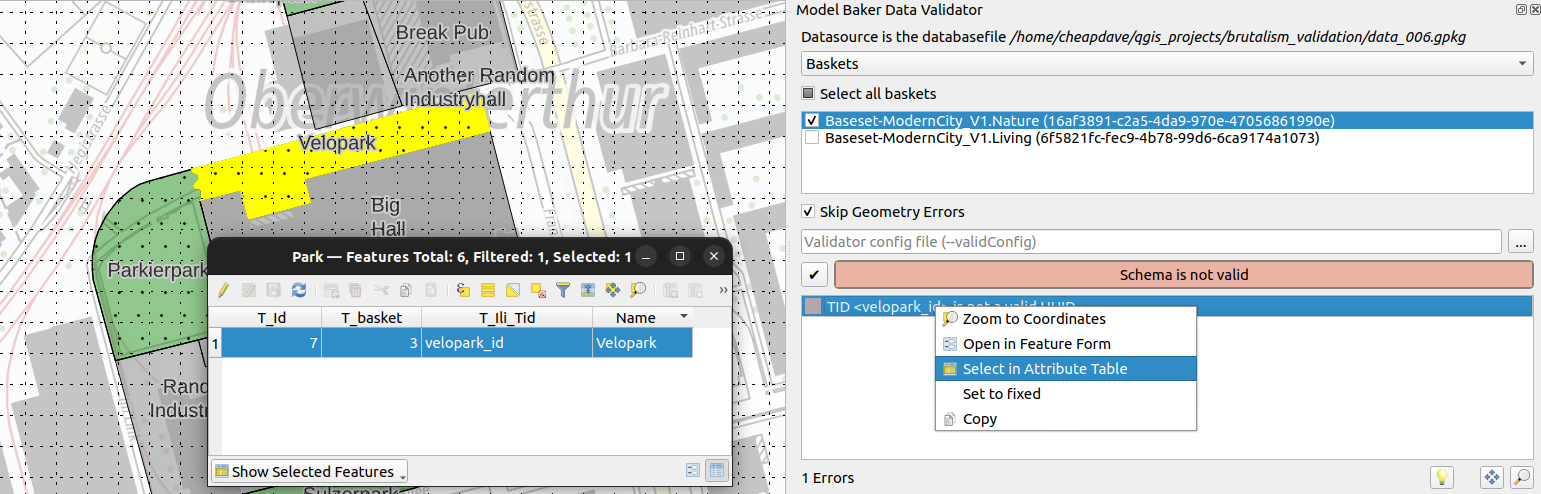
Task: Click the filter funnel icon
Action: tap(563, 290)
